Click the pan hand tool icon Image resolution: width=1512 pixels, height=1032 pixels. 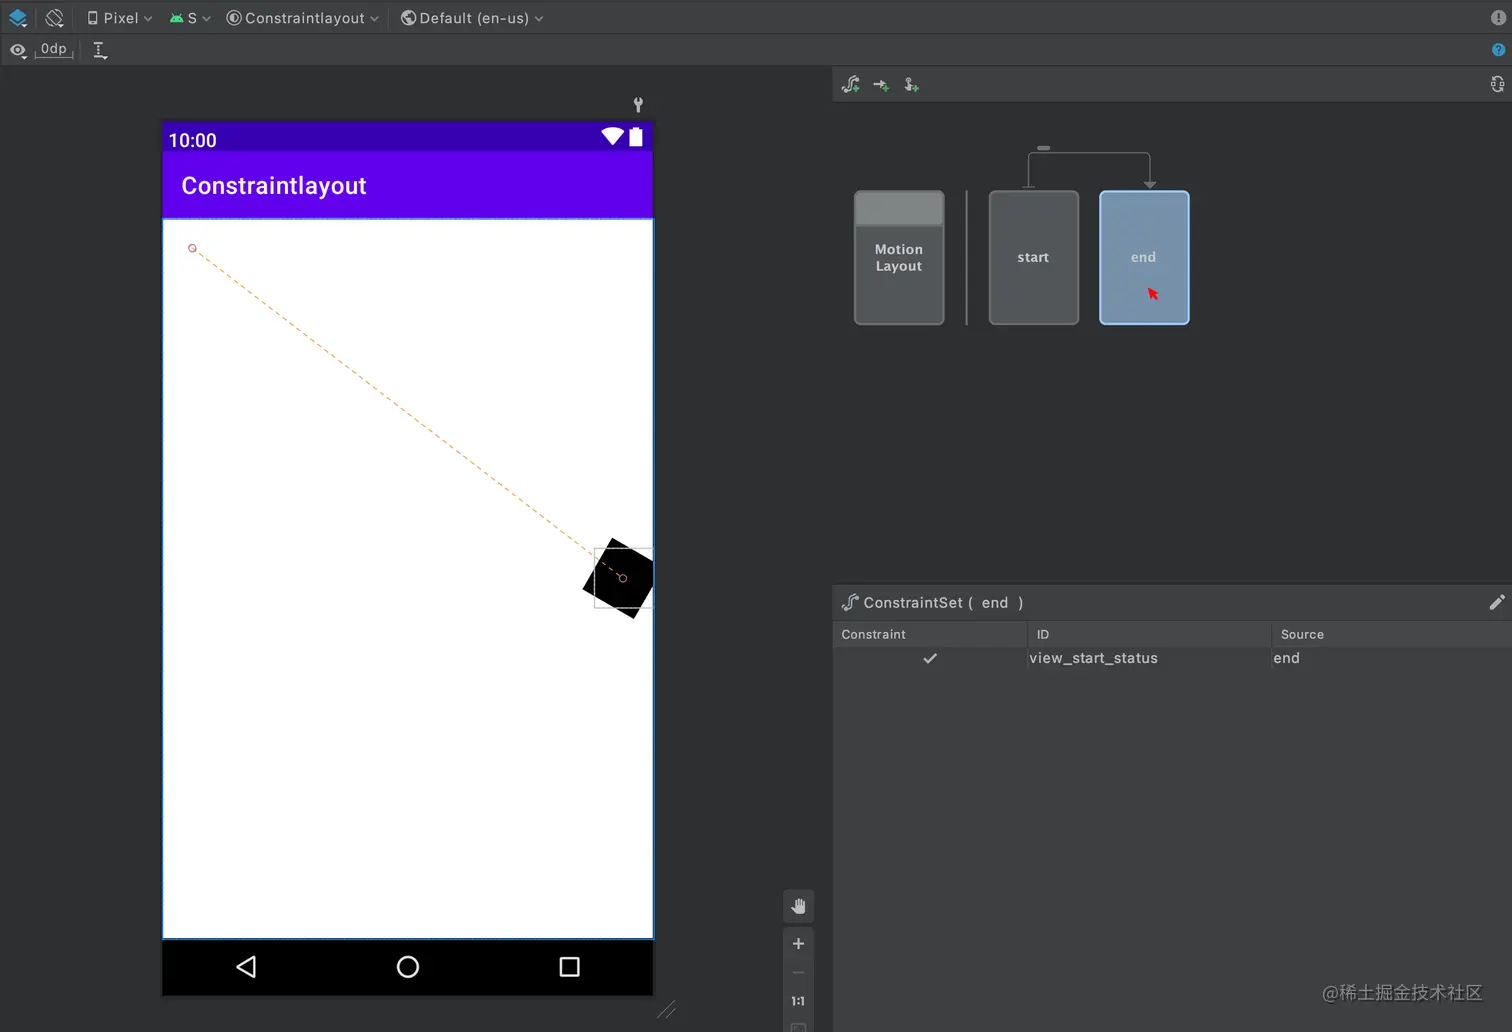coord(798,906)
